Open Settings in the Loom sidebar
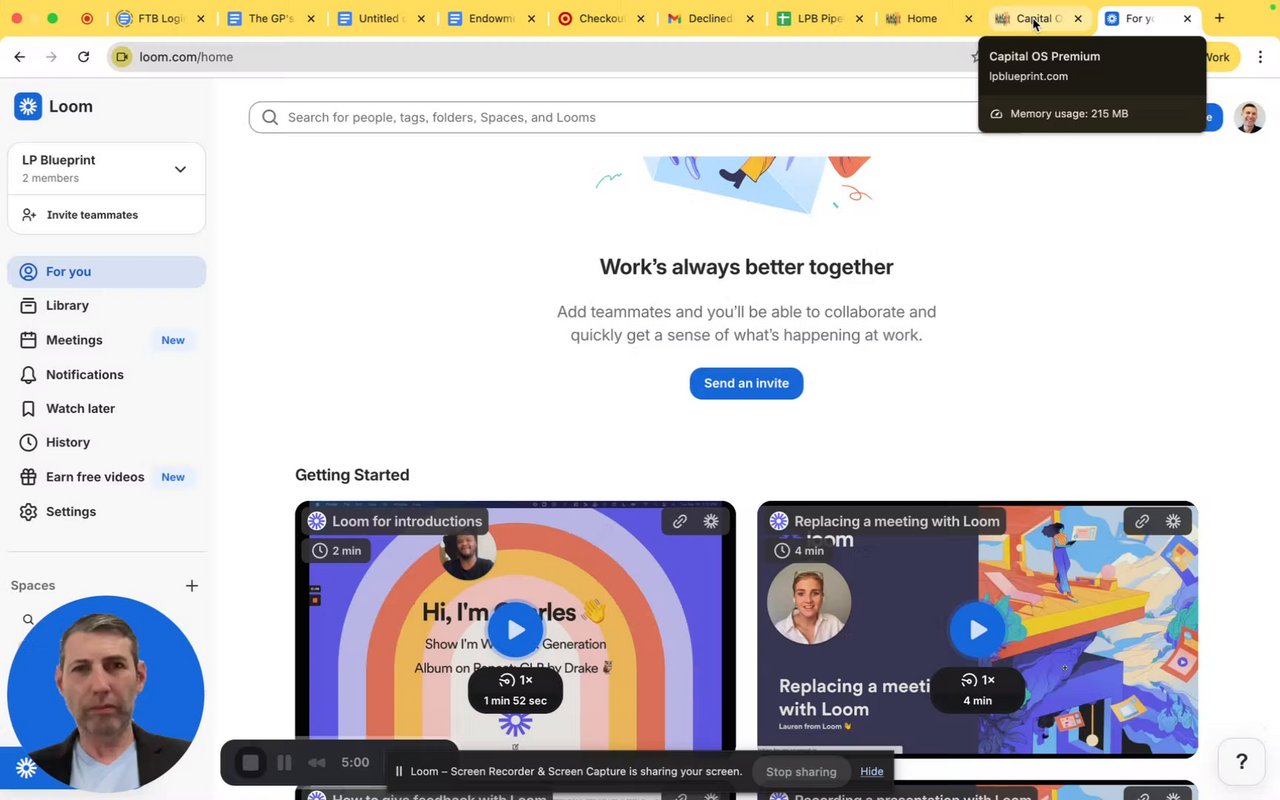Image resolution: width=1280 pixels, height=800 pixels. point(106,511)
